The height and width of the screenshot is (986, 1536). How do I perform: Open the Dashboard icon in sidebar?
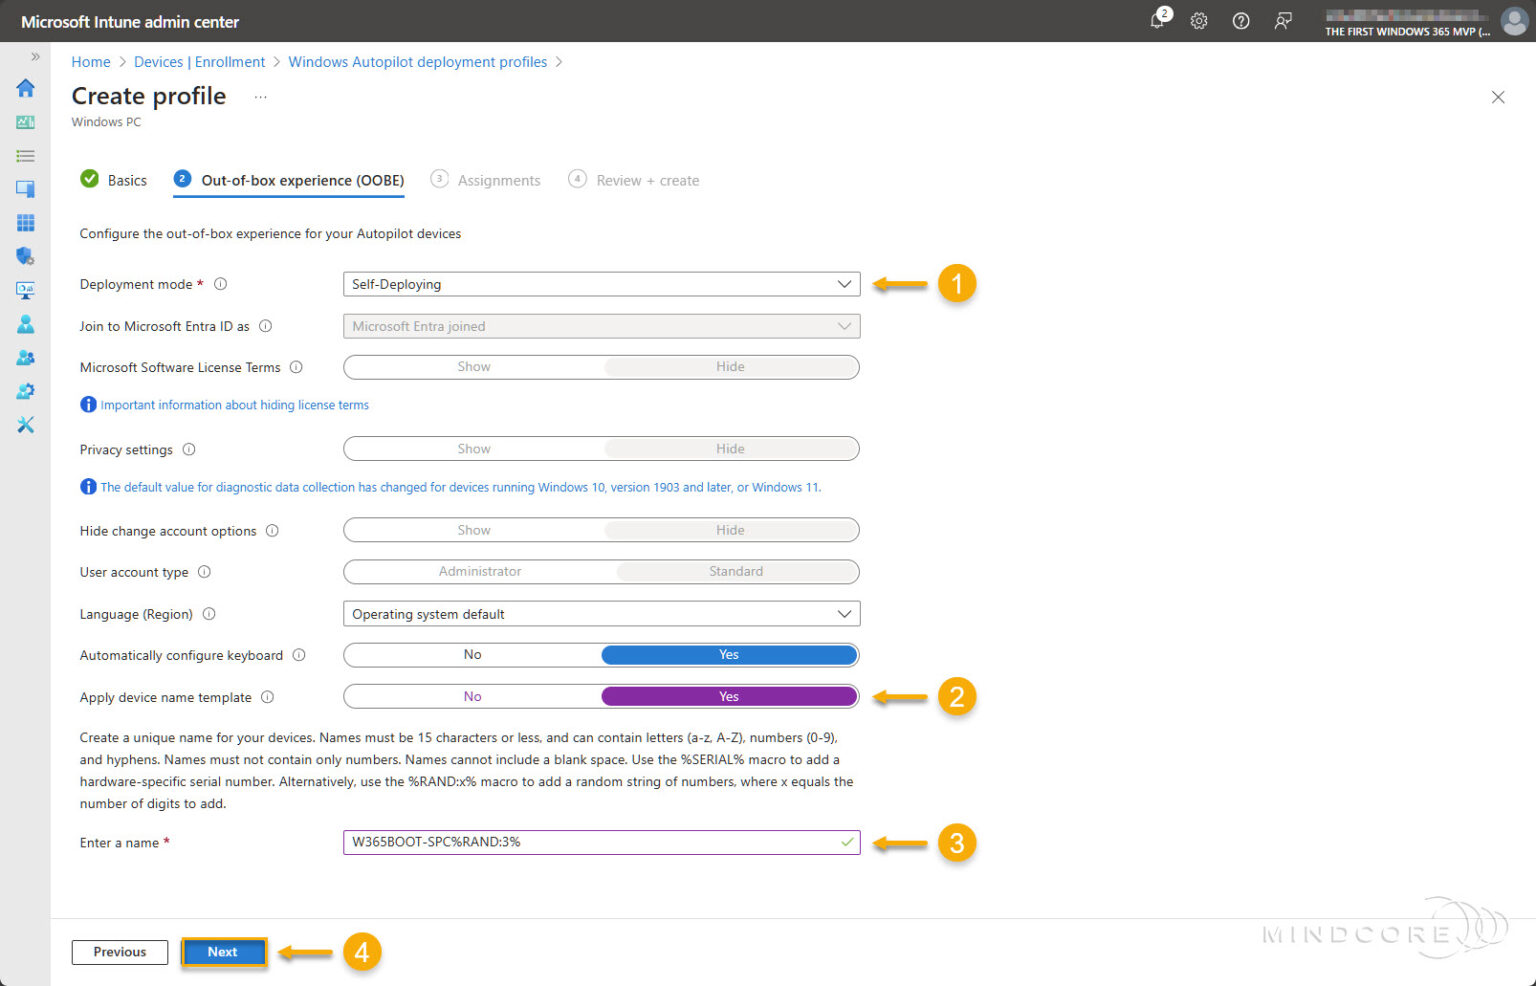pyautogui.click(x=26, y=122)
